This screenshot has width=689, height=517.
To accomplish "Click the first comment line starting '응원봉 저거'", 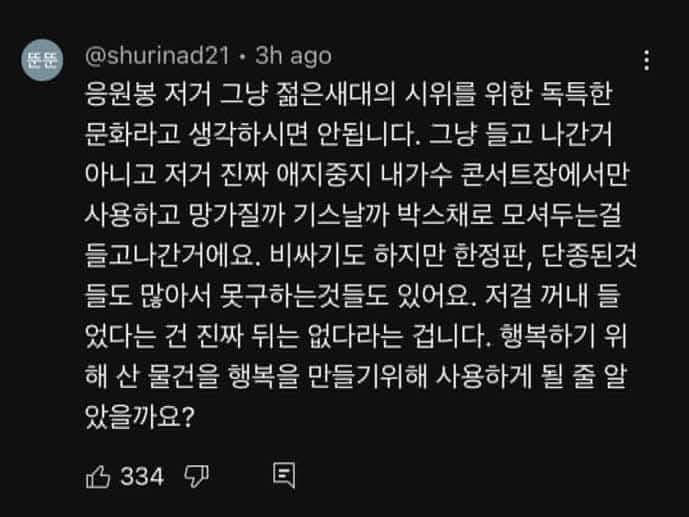I will (x=349, y=94).
